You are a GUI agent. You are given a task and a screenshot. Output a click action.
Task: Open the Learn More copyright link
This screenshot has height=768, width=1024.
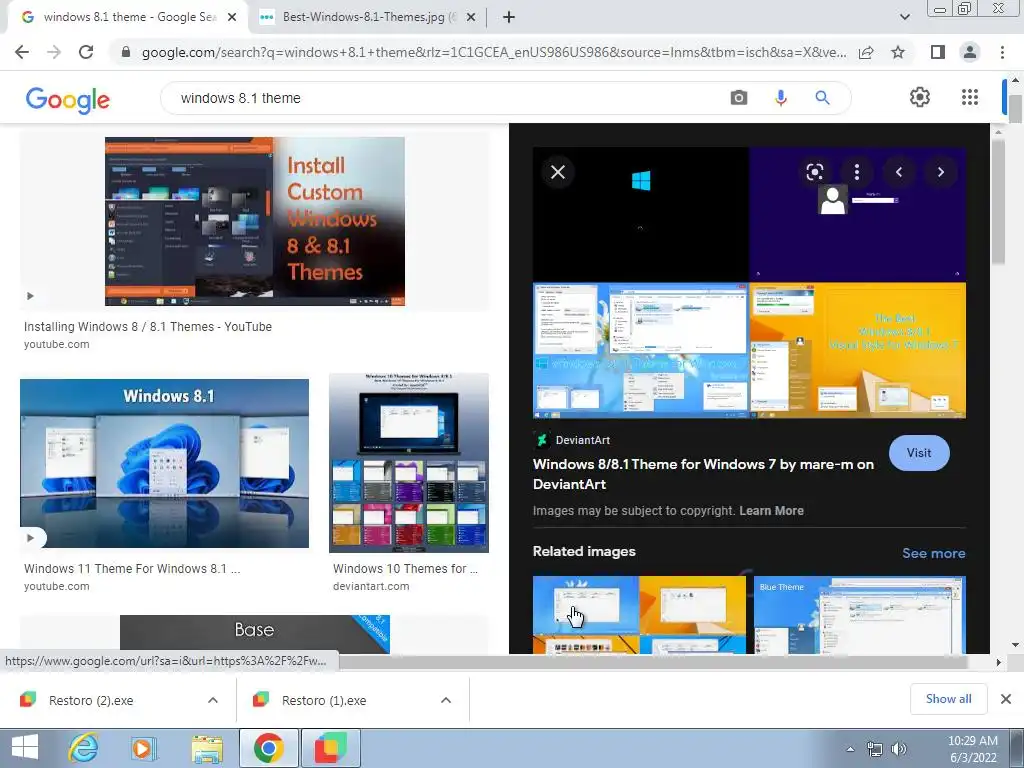point(771,511)
